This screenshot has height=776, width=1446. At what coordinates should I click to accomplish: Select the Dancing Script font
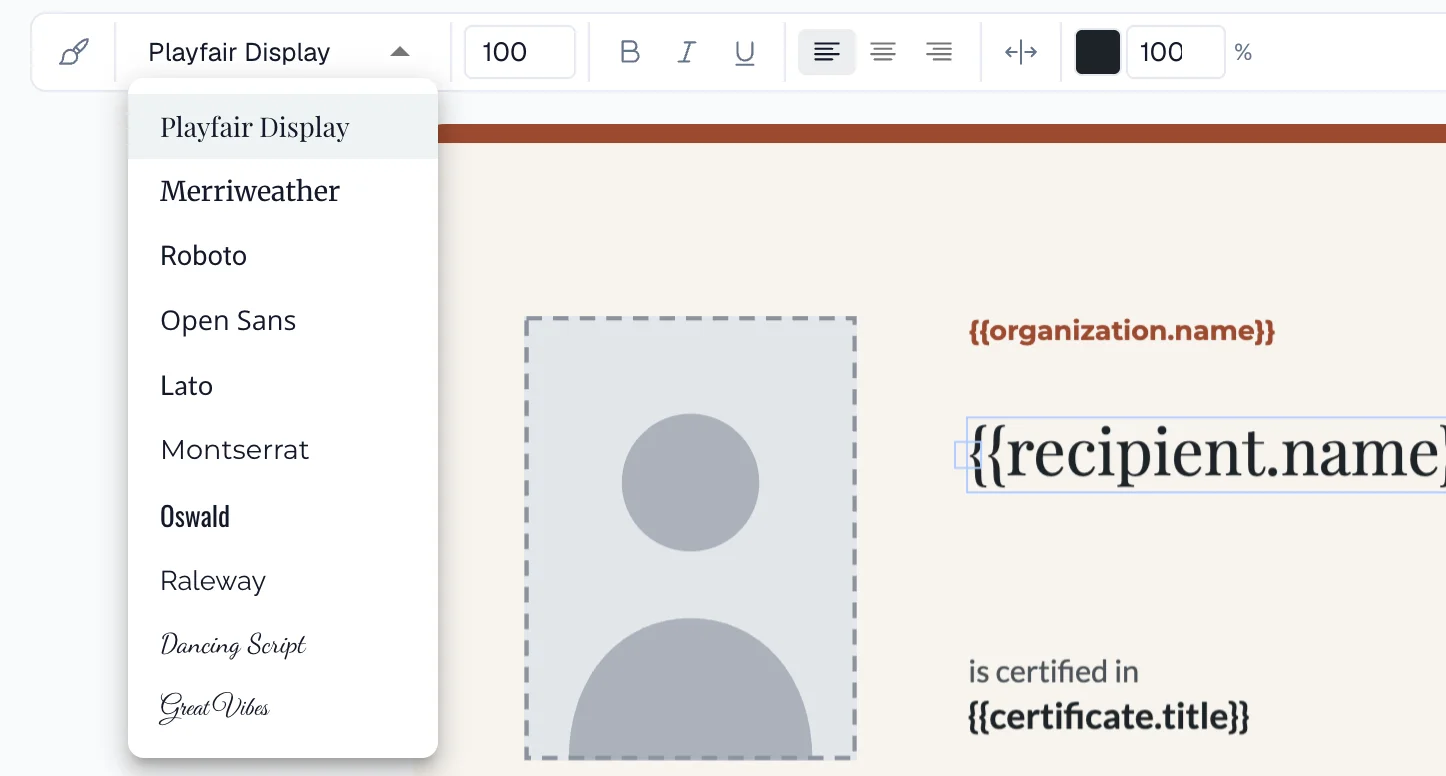(x=283, y=645)
